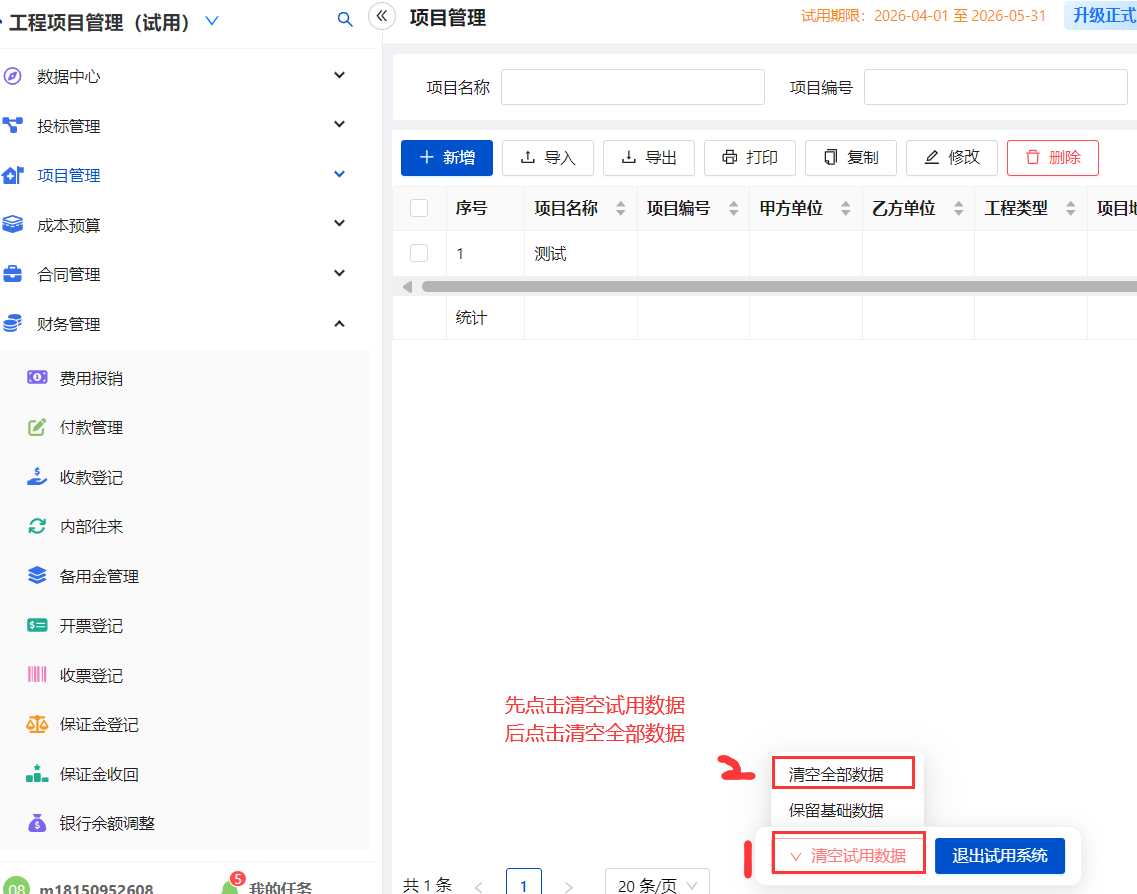1137x894 pixels.
Task: Expand the 成本预算 menu chevron
Action: [339, 223]
